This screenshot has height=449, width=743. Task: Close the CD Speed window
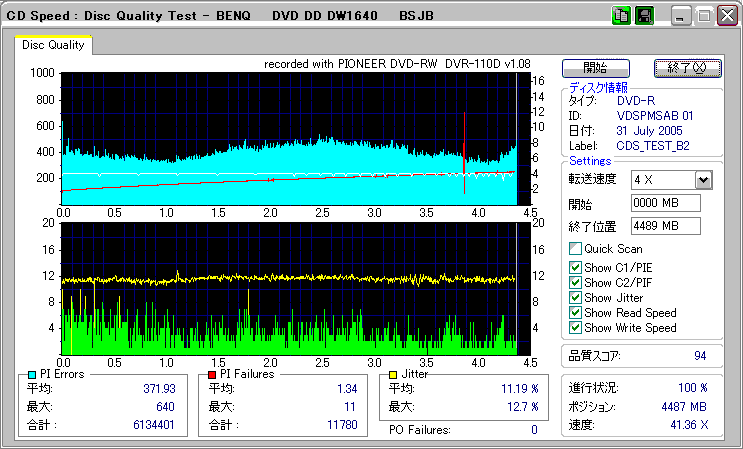[725, 17]
